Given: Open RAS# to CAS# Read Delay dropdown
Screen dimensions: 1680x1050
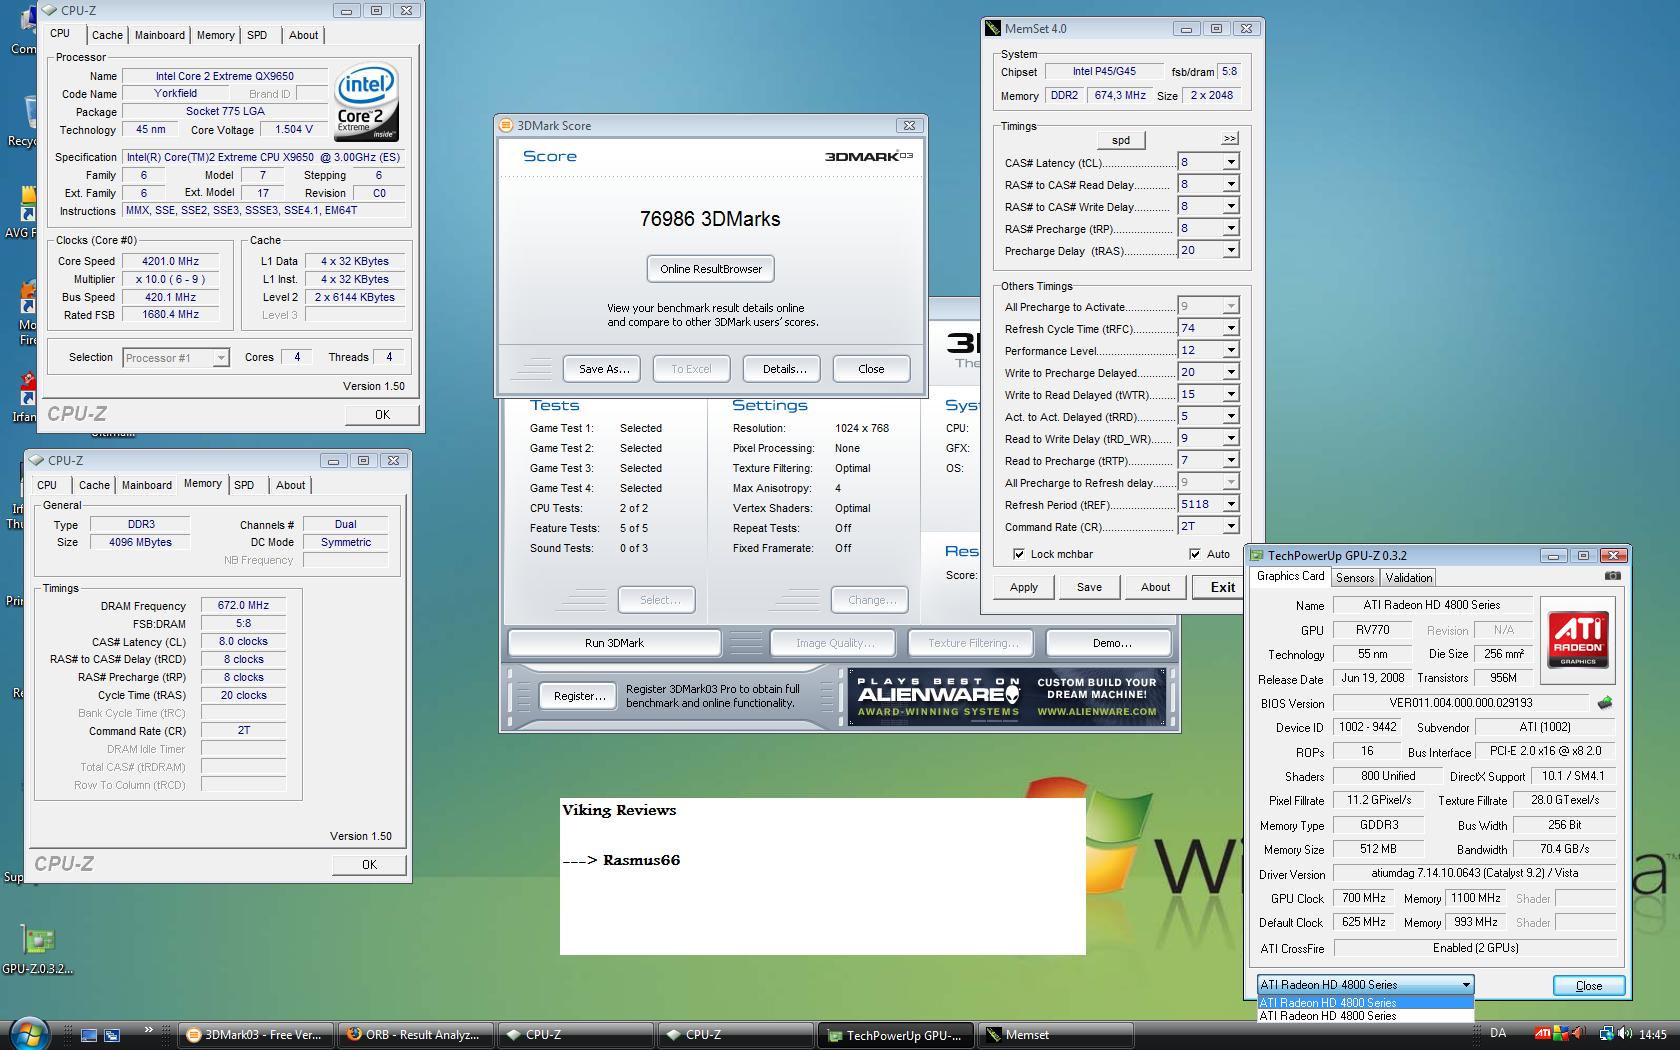Looking at the screenshot, I should tap(1231, 184).
